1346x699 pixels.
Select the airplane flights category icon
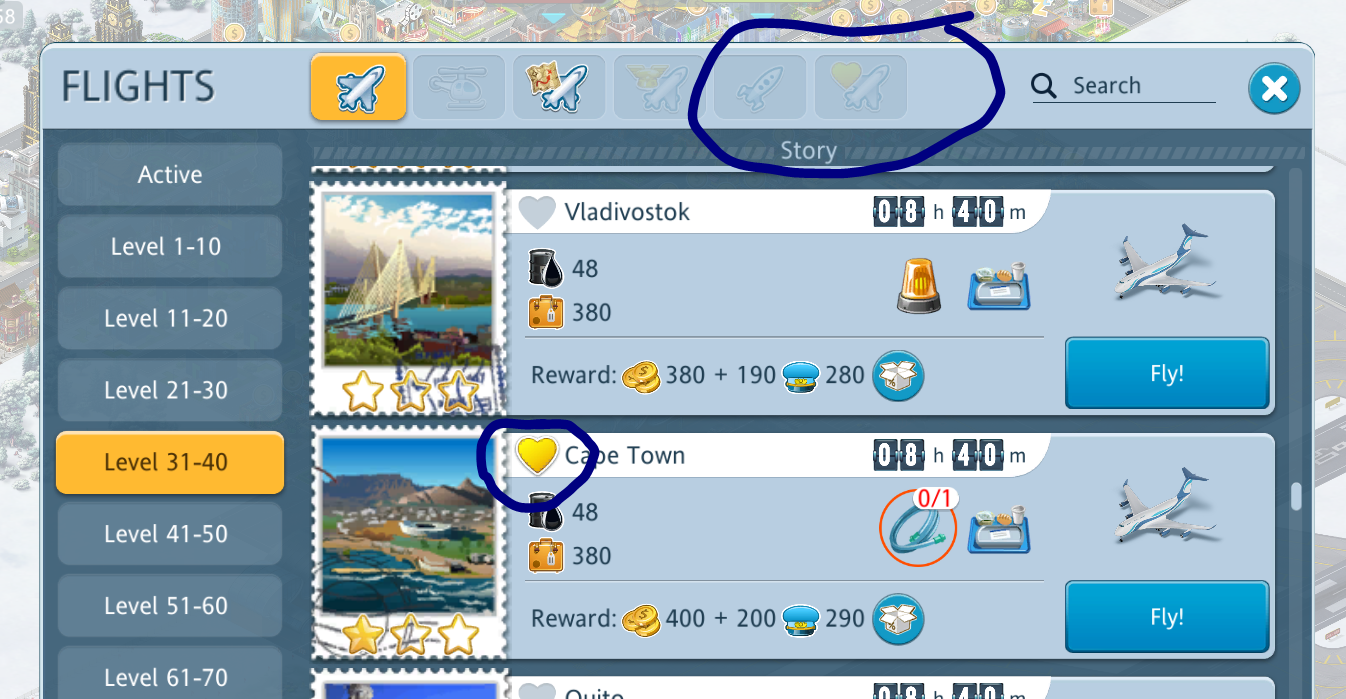point(358,87)
